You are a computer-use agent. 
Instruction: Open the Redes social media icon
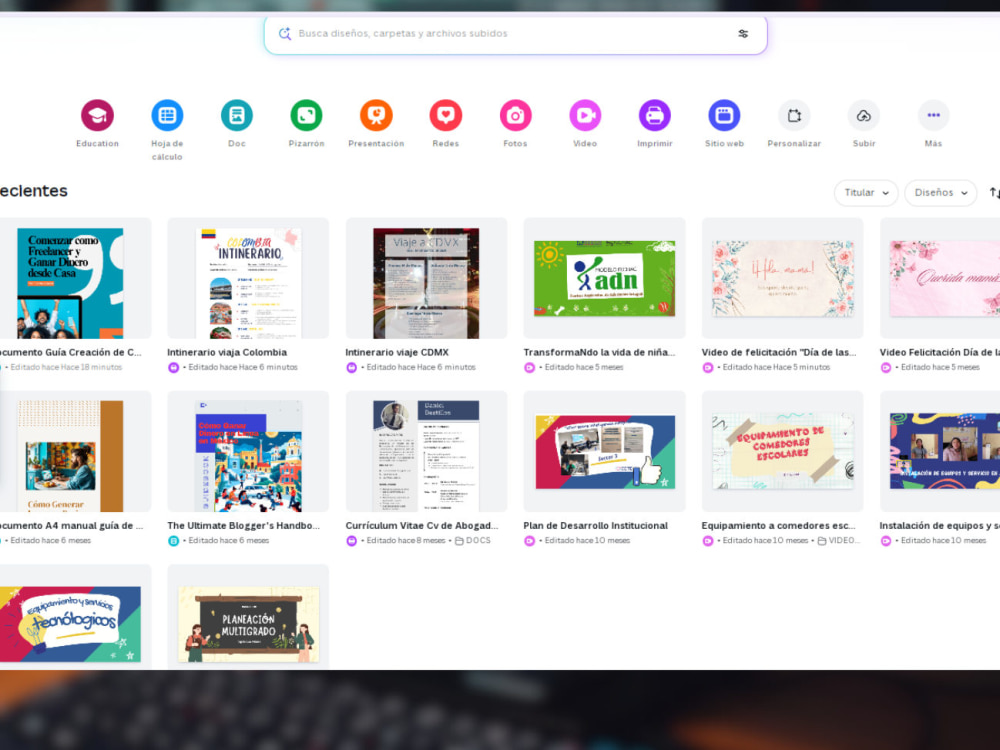(445, 115)
